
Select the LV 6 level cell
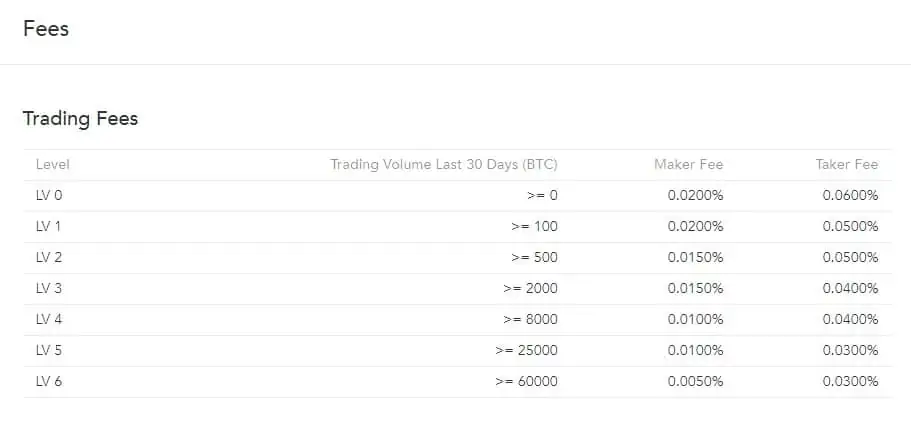tap(49, 381)
